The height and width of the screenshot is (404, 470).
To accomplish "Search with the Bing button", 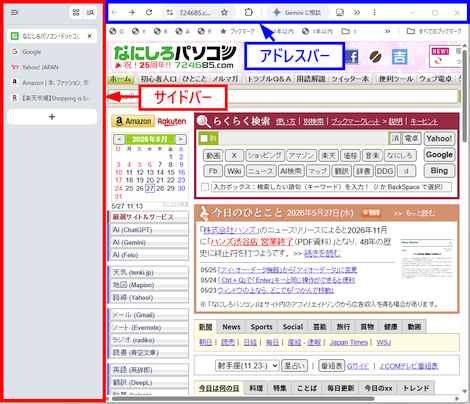I will click(439, 171).
